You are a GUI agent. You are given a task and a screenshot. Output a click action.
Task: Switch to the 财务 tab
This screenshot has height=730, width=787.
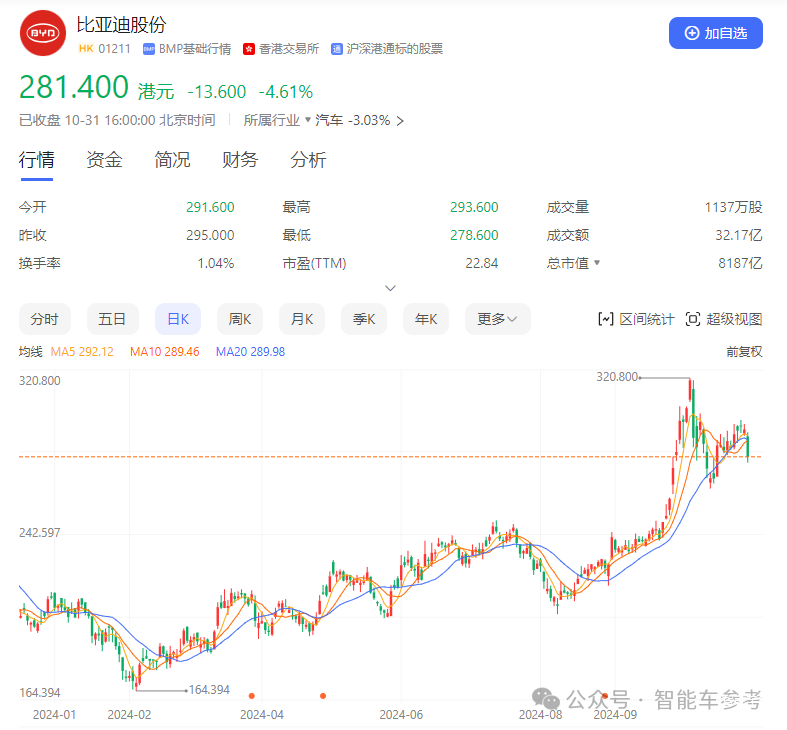240,160
